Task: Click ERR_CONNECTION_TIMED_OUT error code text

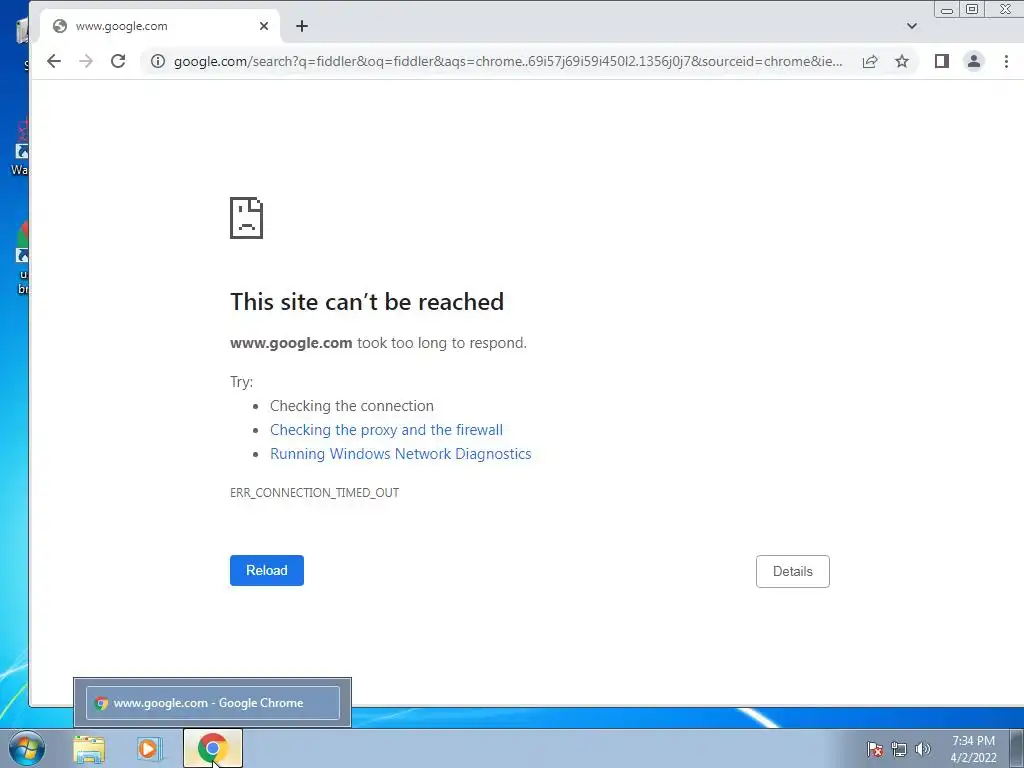Action: [314, 493]
